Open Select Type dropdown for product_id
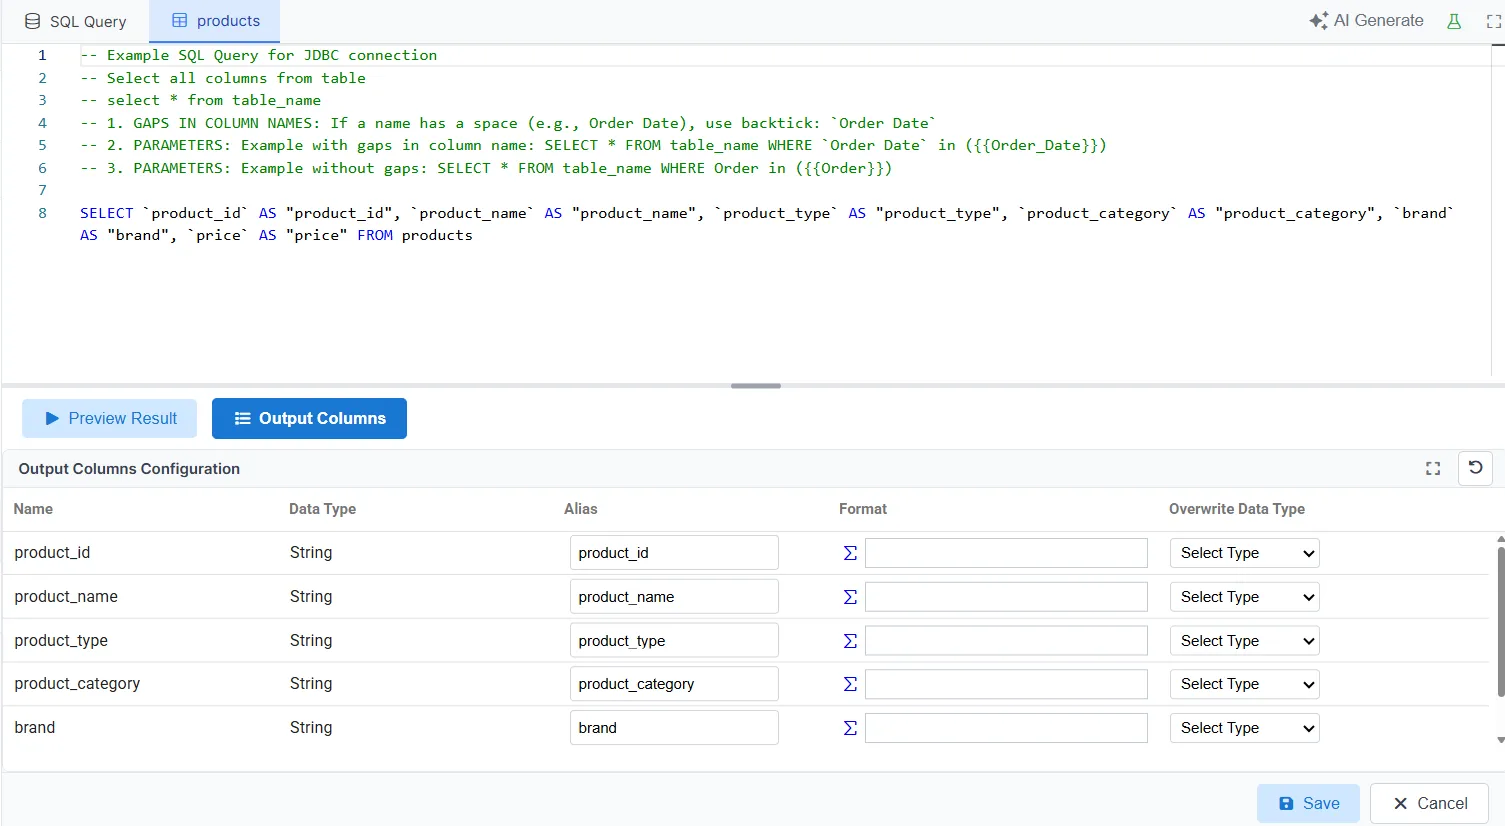The image size is (1505, 826). tap(1244, 552)
